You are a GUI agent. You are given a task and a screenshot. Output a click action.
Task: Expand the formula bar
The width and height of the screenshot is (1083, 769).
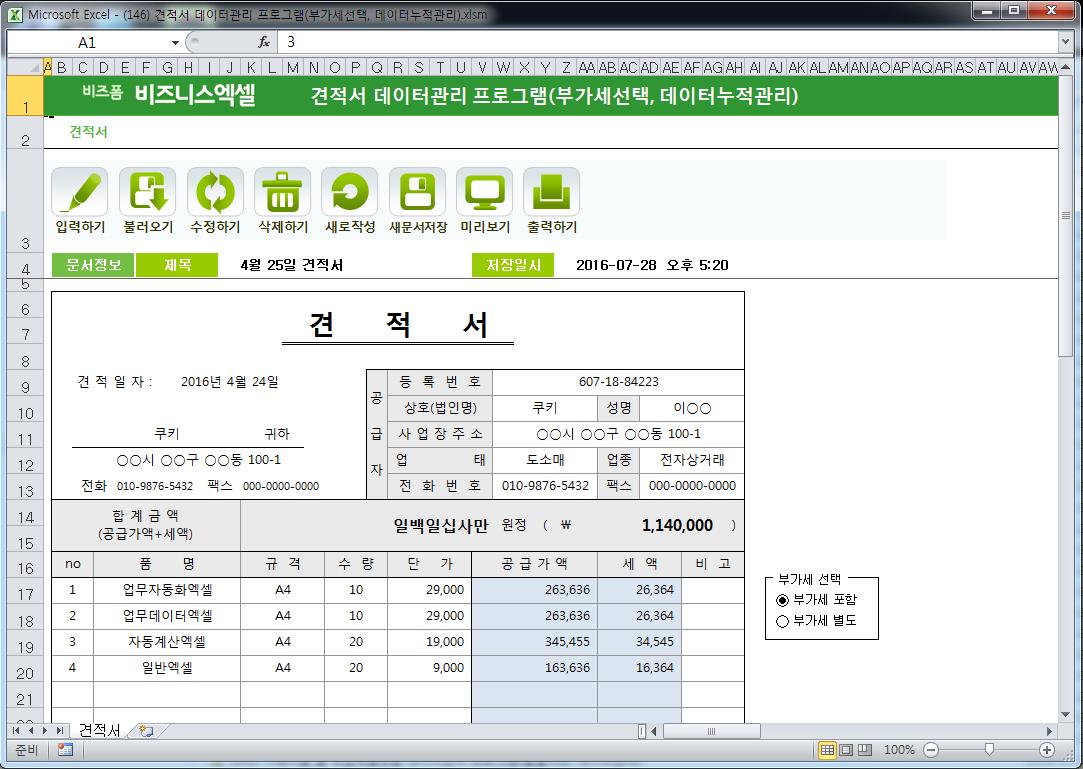1065,42
